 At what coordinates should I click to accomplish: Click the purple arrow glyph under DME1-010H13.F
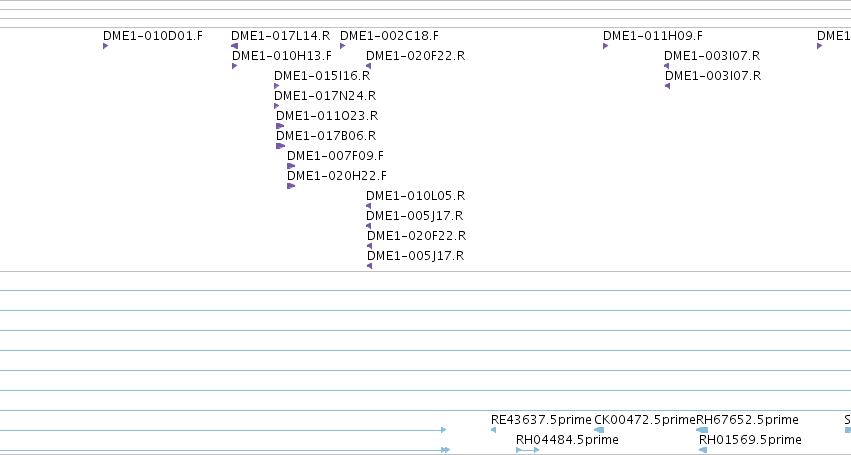(x=234, y=66)
